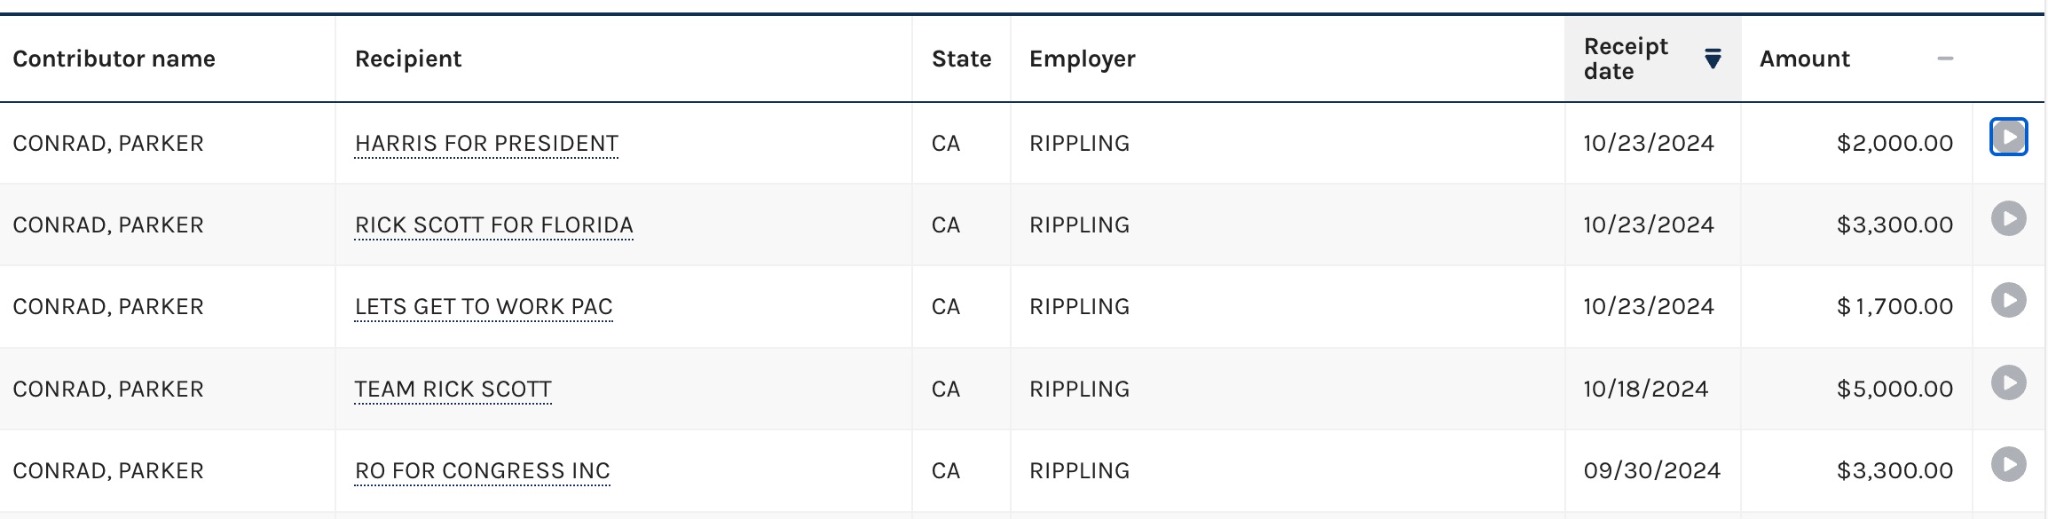Expand the Ro for Congress Inc row
2048x519 pixels.
2008,465
